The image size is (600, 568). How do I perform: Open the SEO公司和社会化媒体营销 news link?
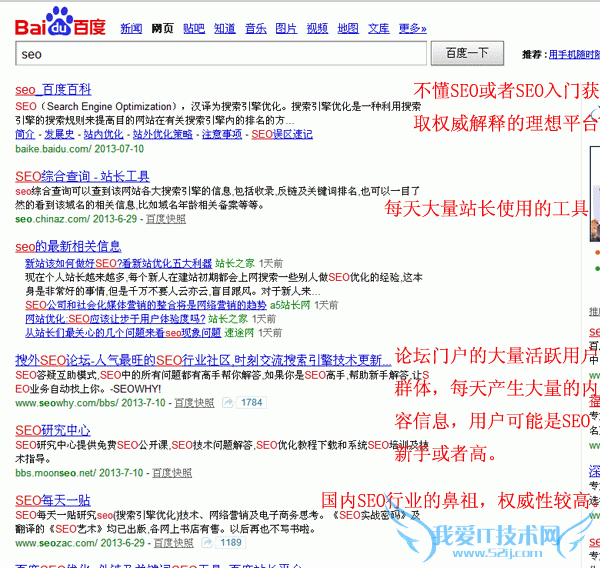(146, 305)
